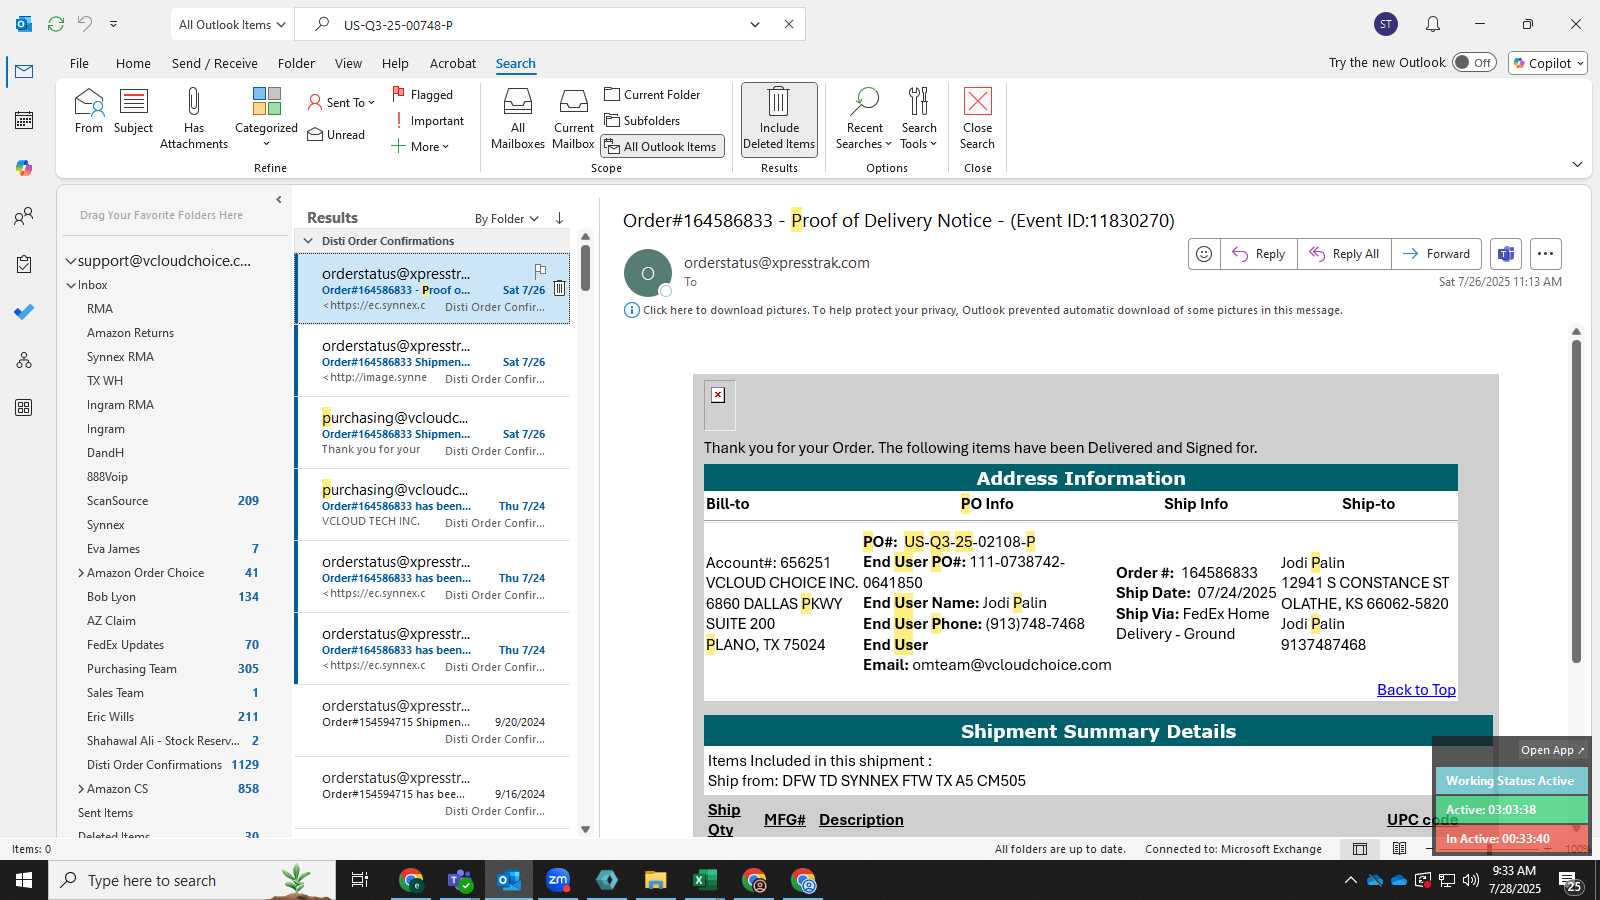
Task: Clear the search box text
Action: (x=788, y=24)
